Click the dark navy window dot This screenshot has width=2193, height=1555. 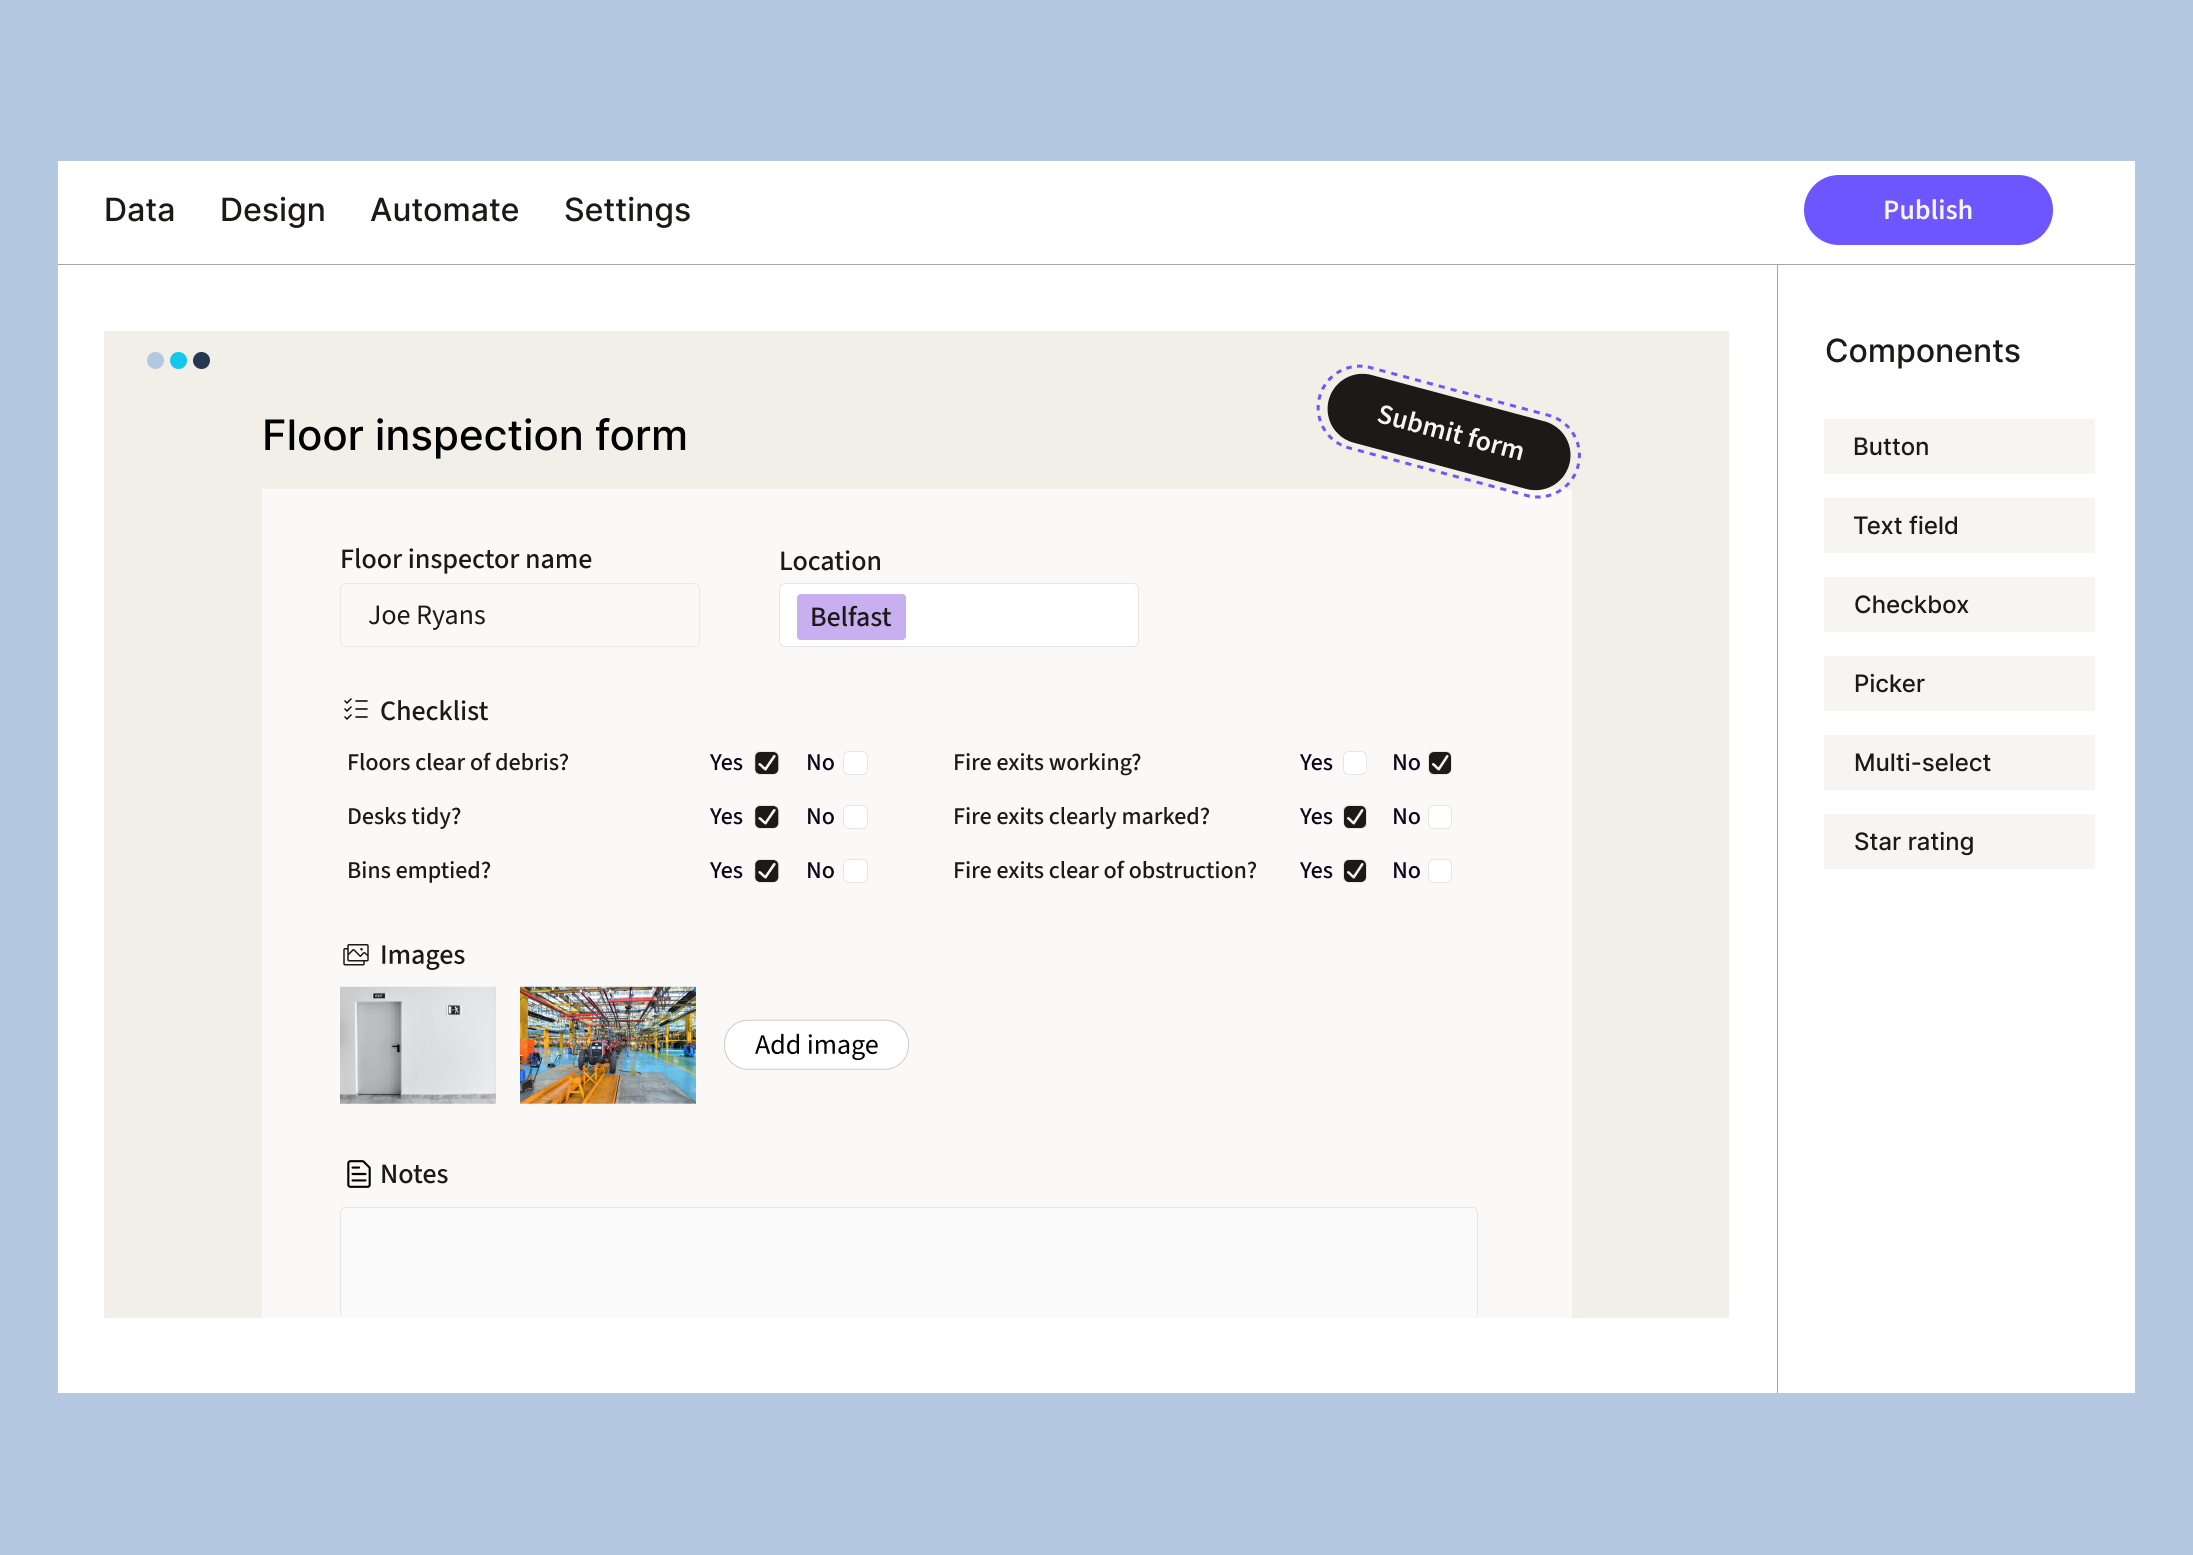pyautogui.click(x=201, y=361)
